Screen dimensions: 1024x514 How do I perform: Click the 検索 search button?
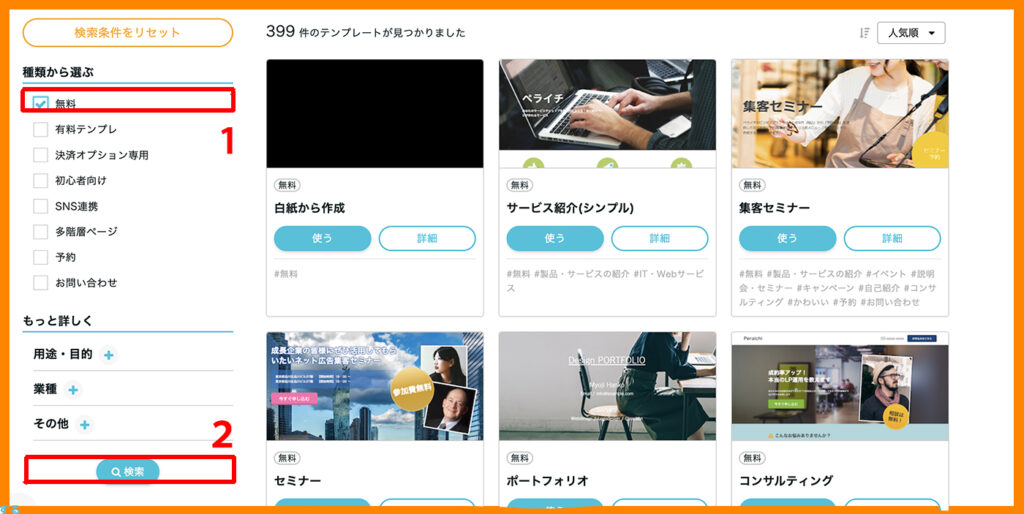pos(128,472)
